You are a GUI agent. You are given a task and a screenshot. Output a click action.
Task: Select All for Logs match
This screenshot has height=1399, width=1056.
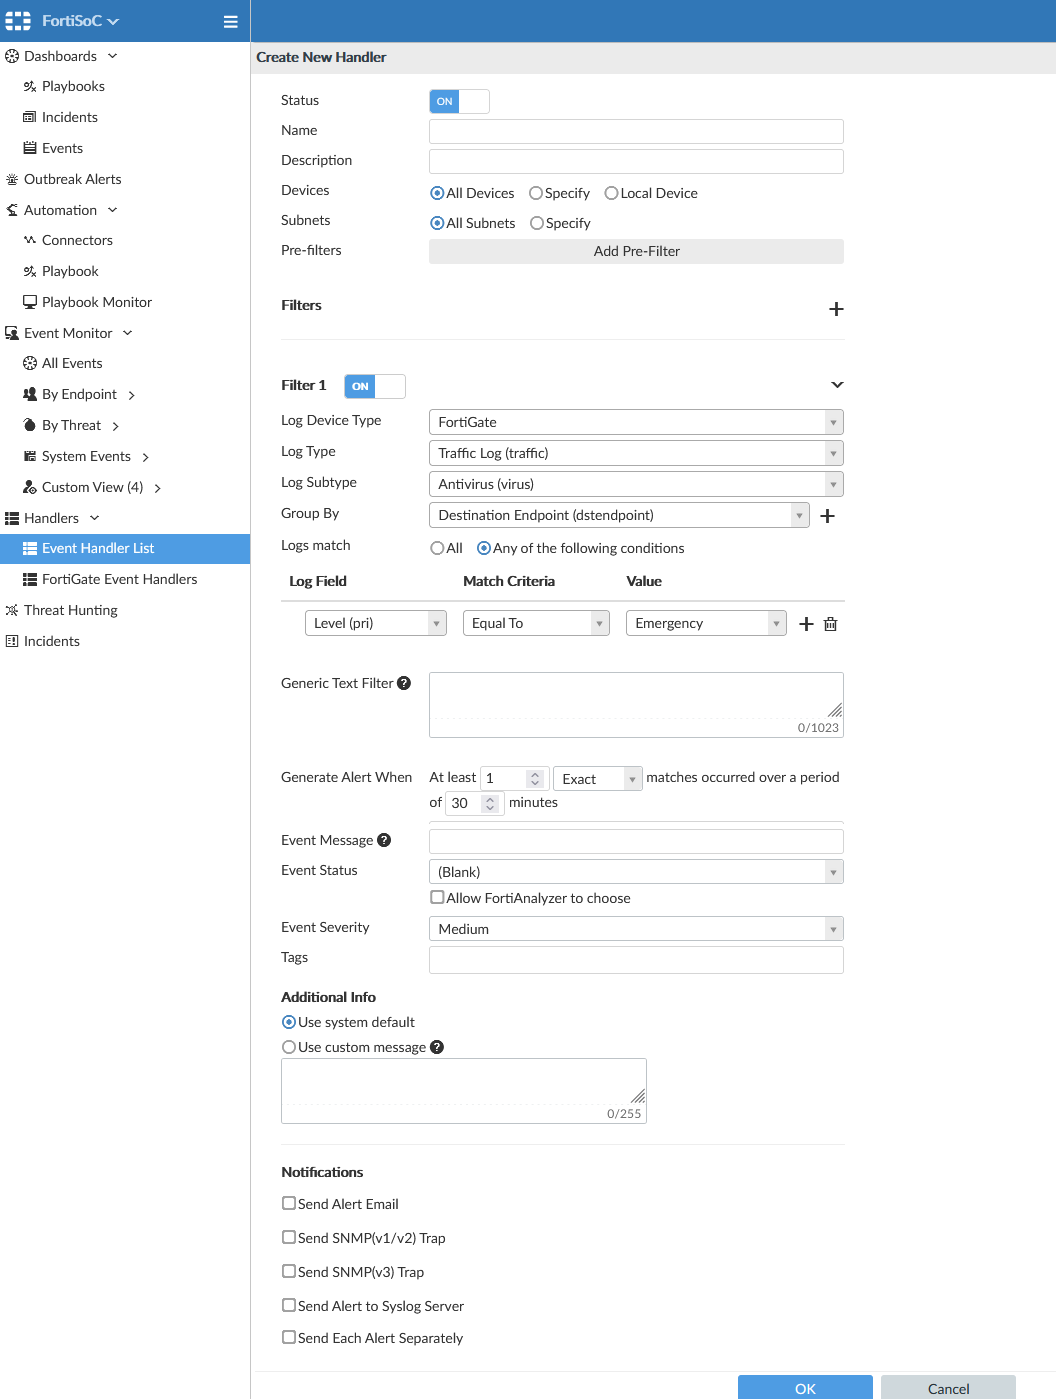tap(437, 548)
